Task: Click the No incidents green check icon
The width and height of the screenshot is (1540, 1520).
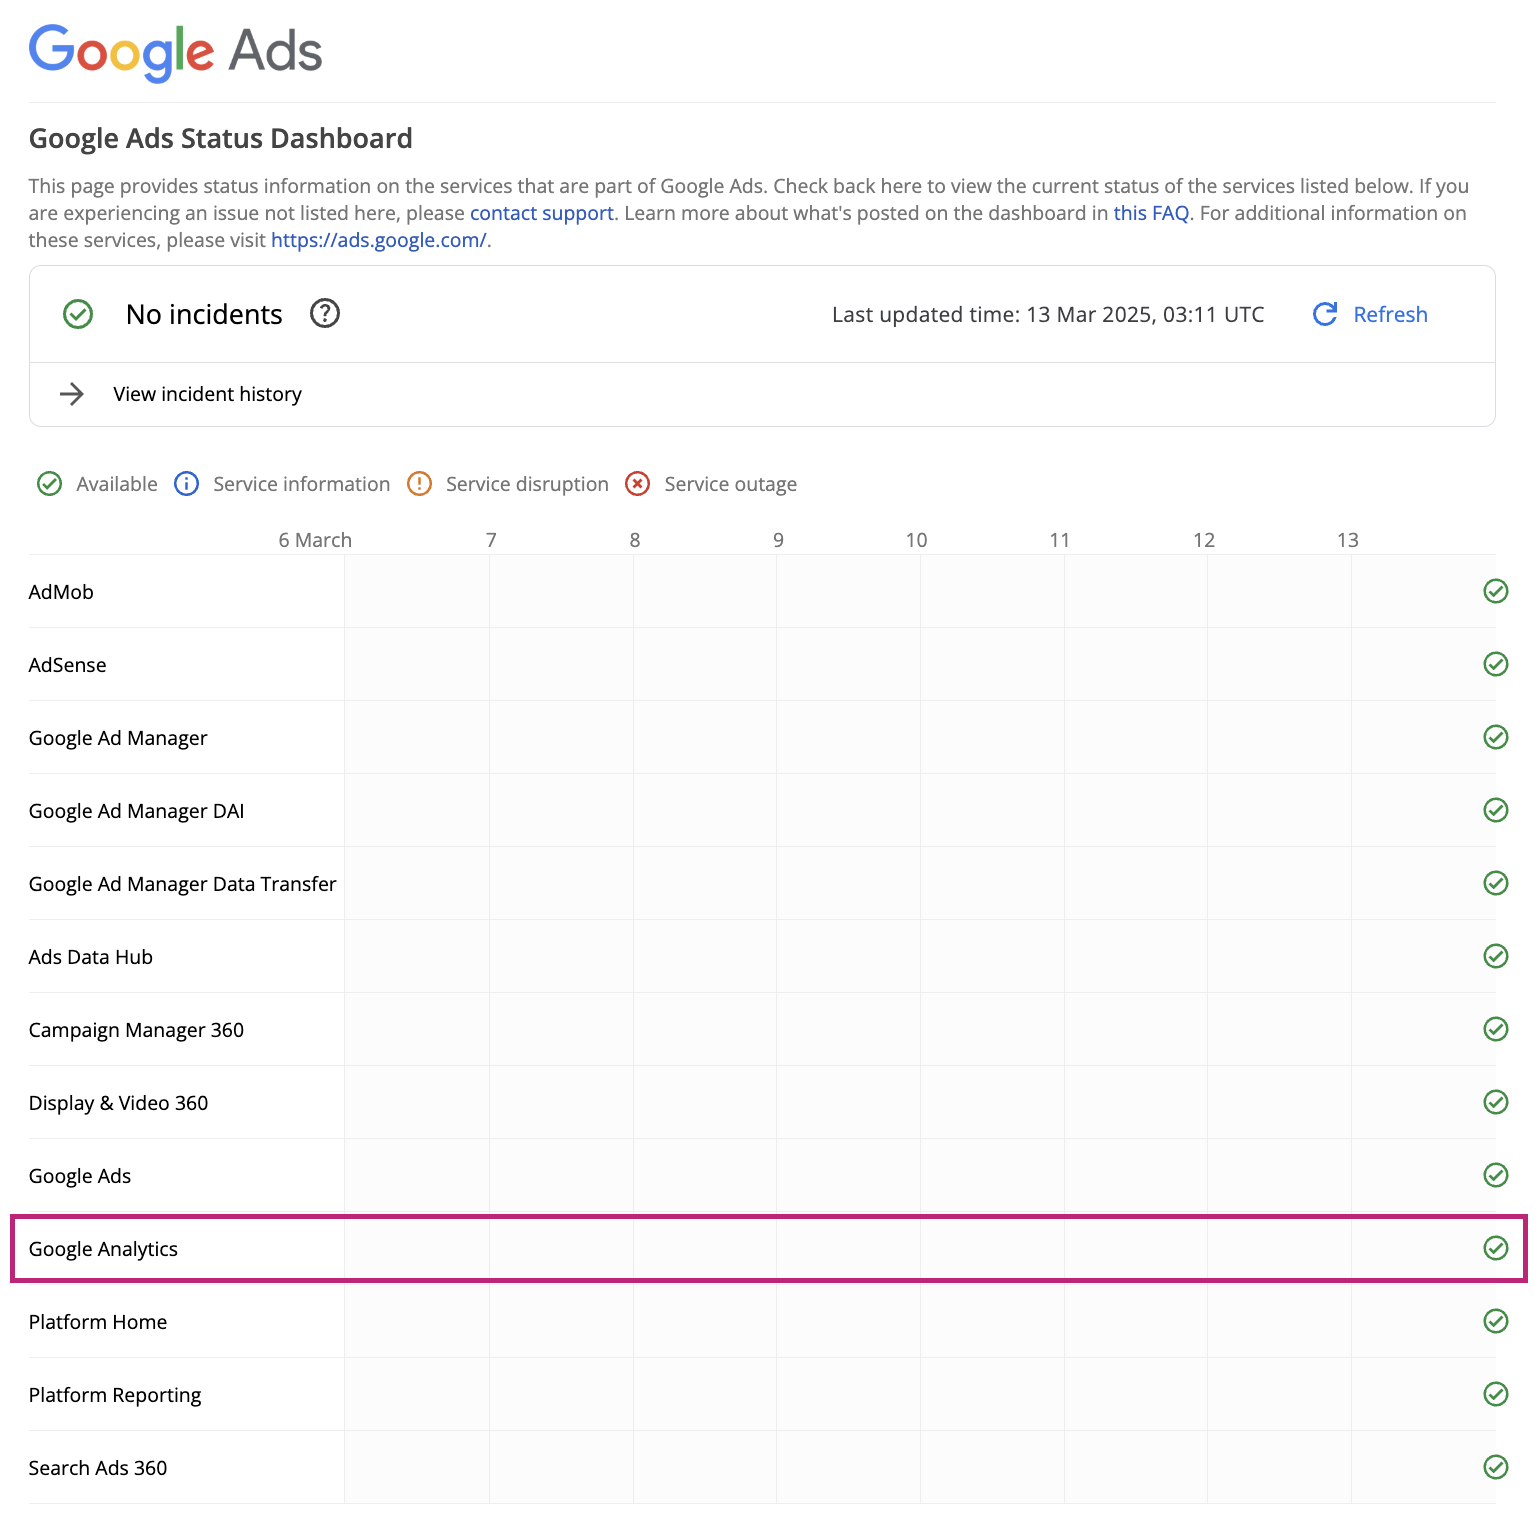Action: [78, 314]
